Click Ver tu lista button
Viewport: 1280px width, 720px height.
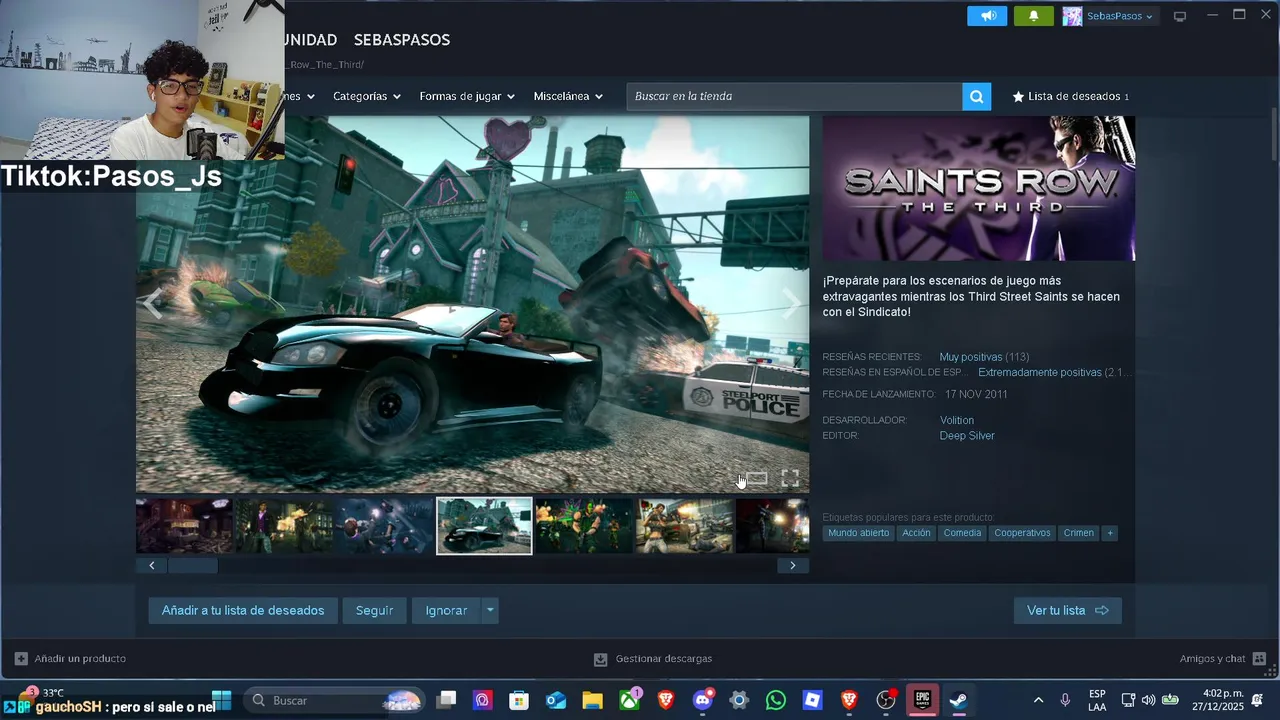pos(1067,610)
